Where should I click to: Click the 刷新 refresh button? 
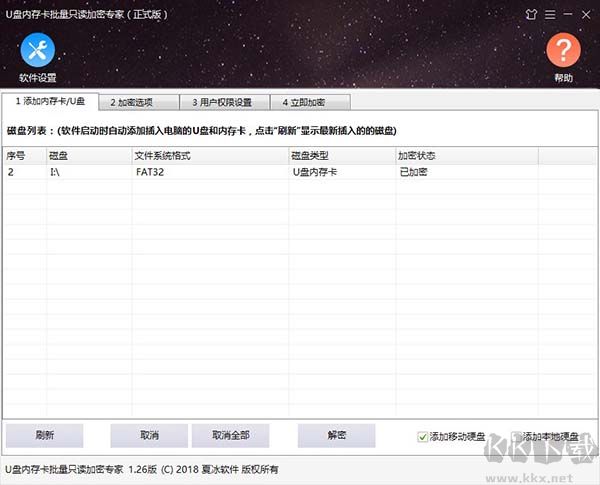[44, 435]
